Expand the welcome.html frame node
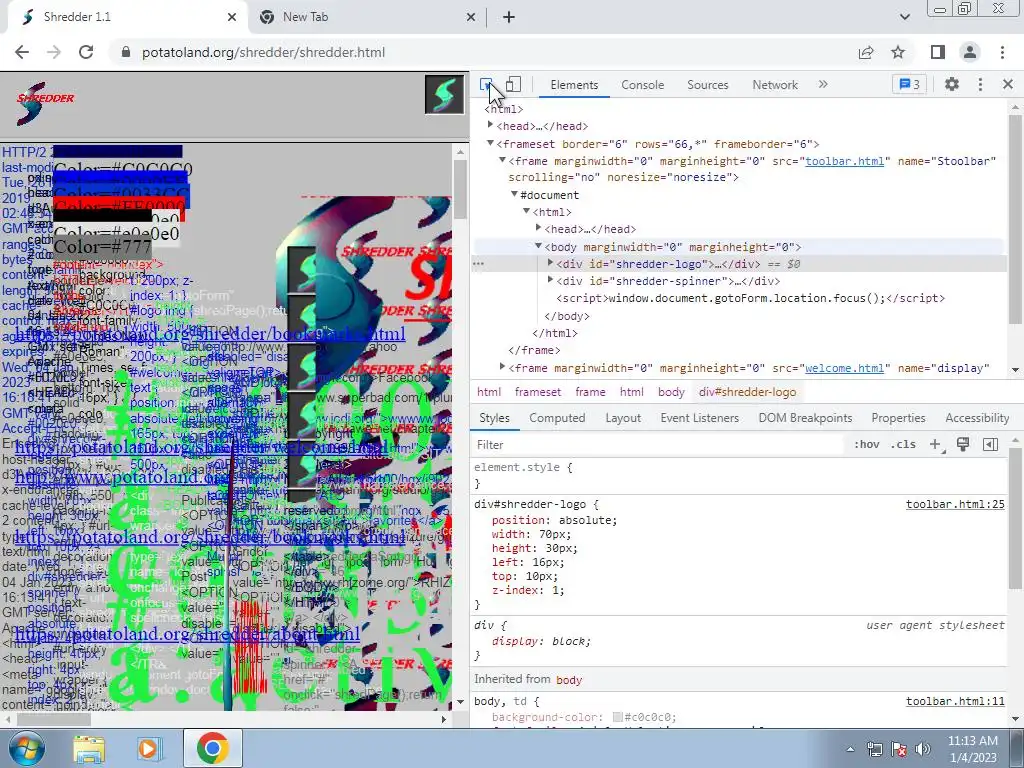This screenshot has width=1024, height=768. (502, 367)
